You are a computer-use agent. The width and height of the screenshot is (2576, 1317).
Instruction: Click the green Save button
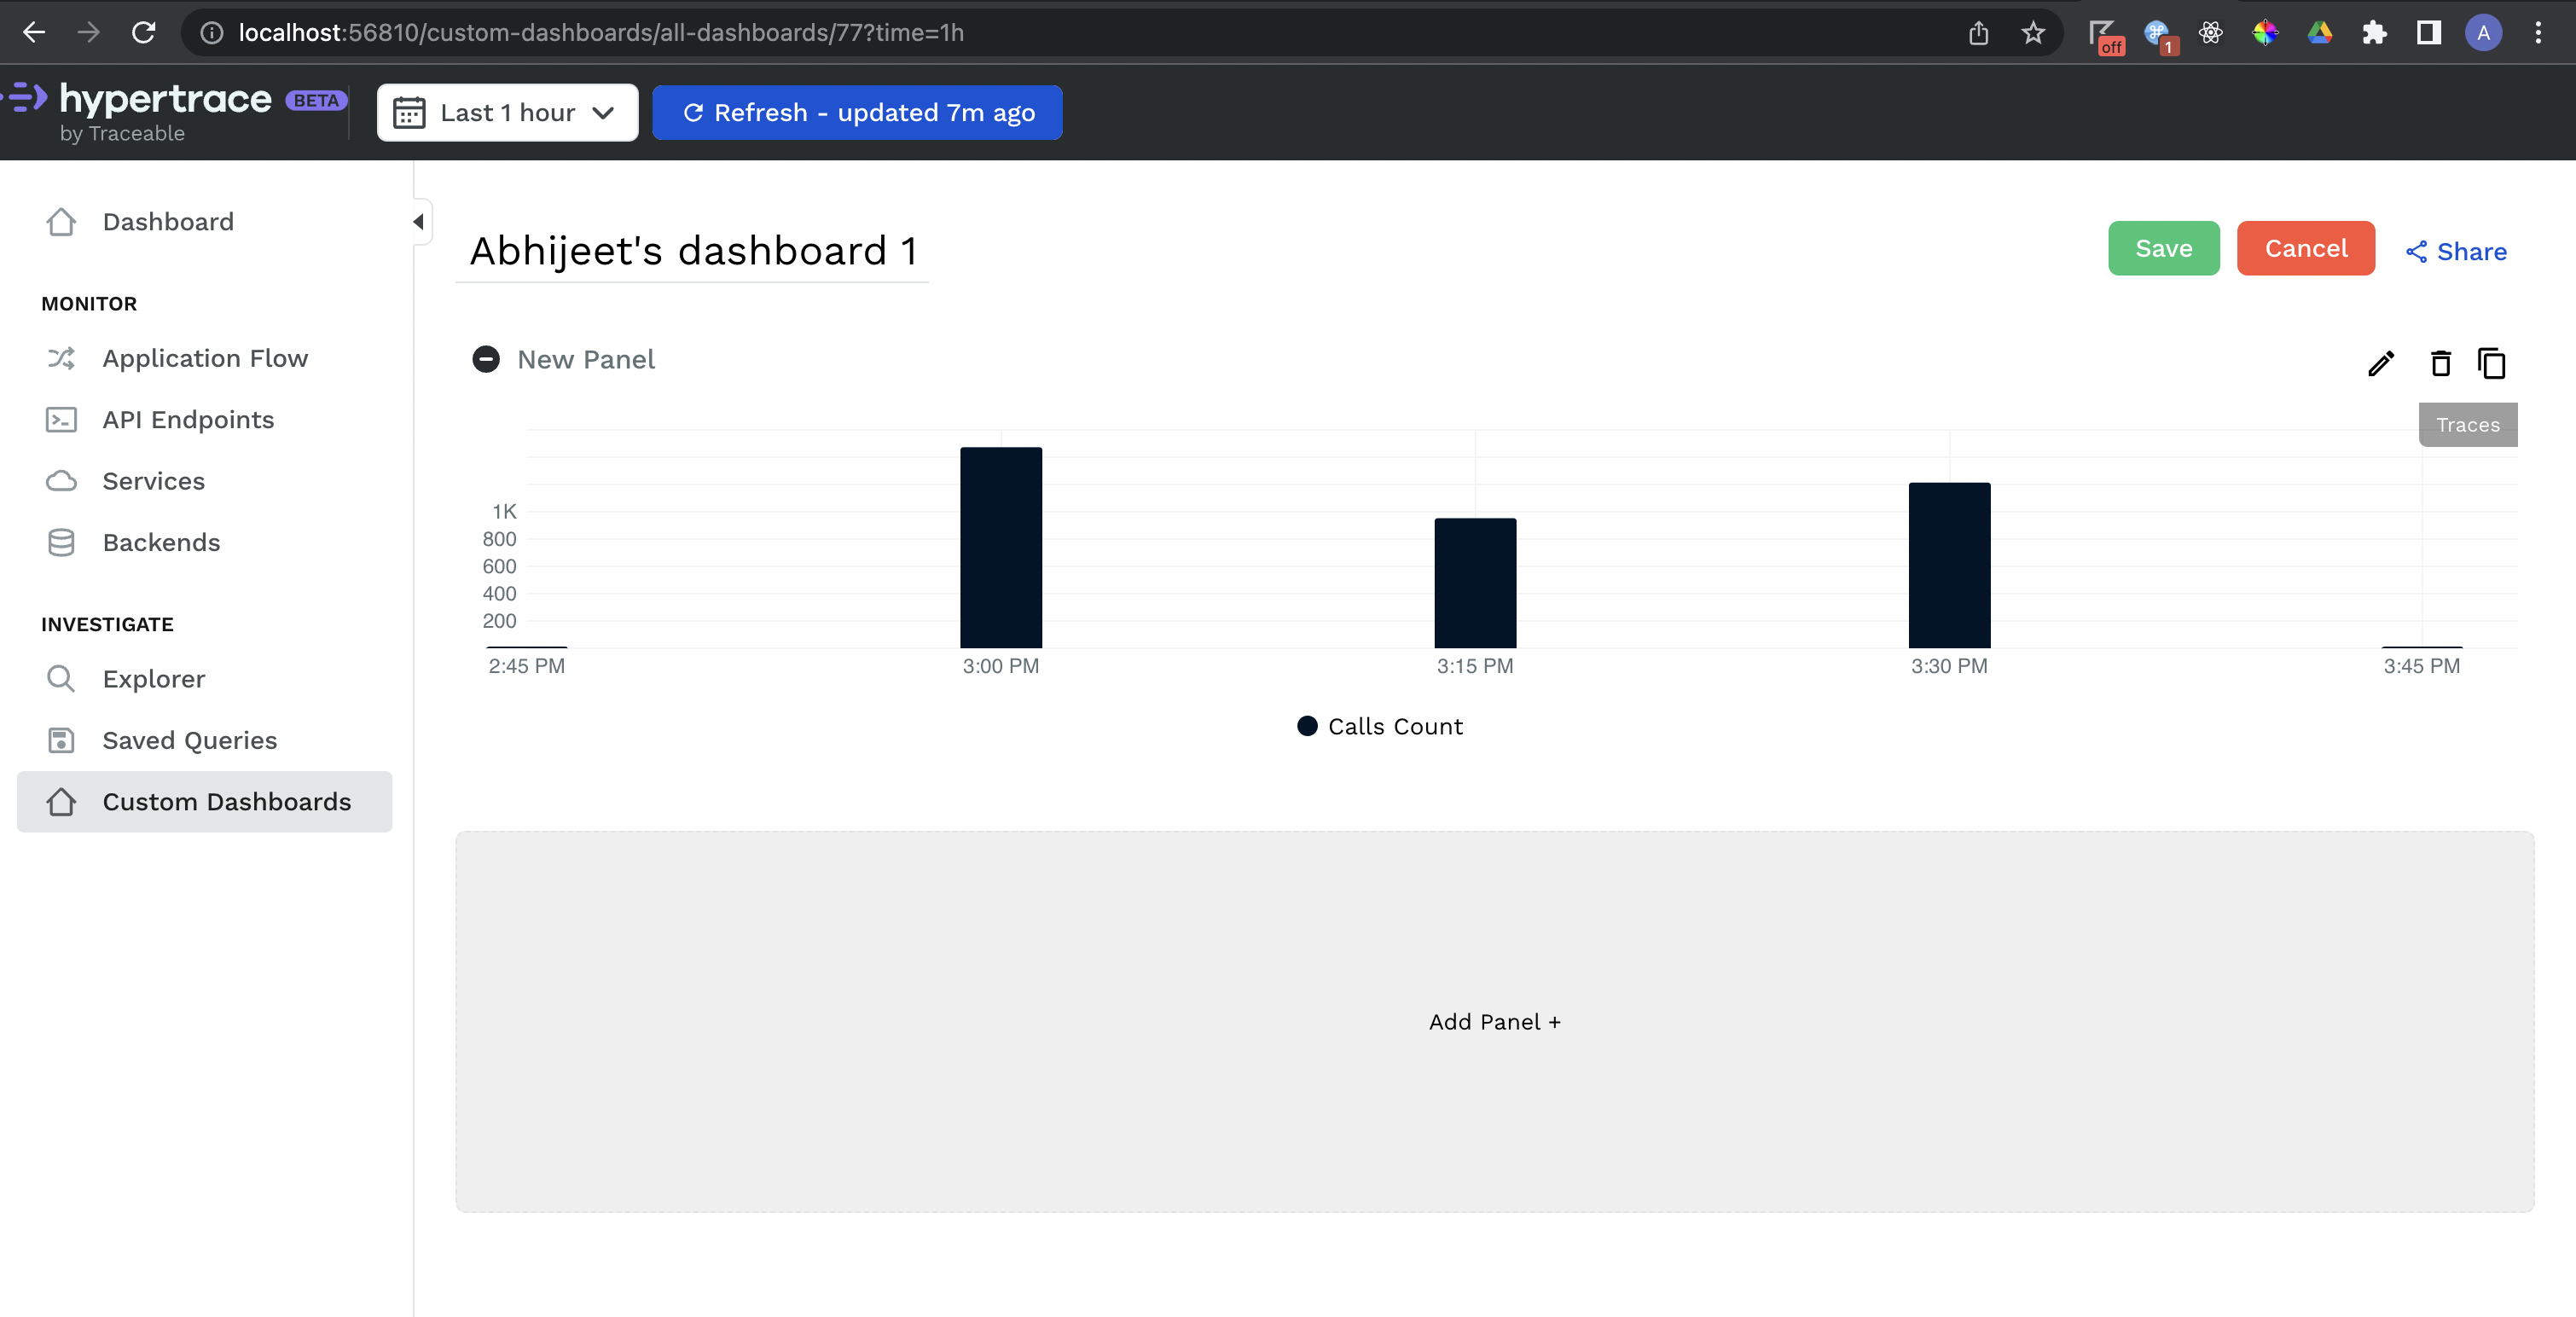pos(2163,249)
